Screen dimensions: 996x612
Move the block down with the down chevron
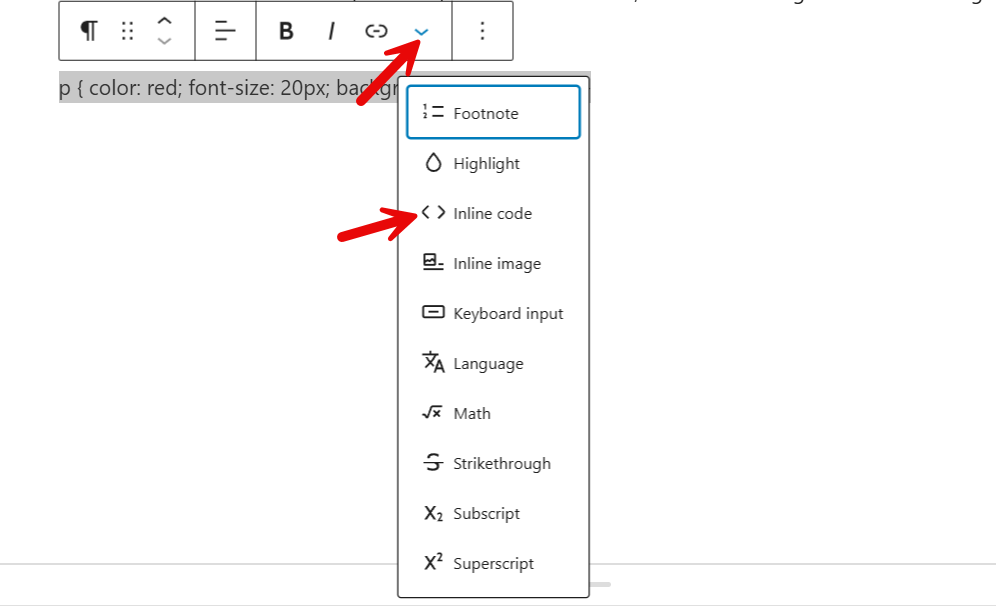pyautogui.click(x=163, y=41)
